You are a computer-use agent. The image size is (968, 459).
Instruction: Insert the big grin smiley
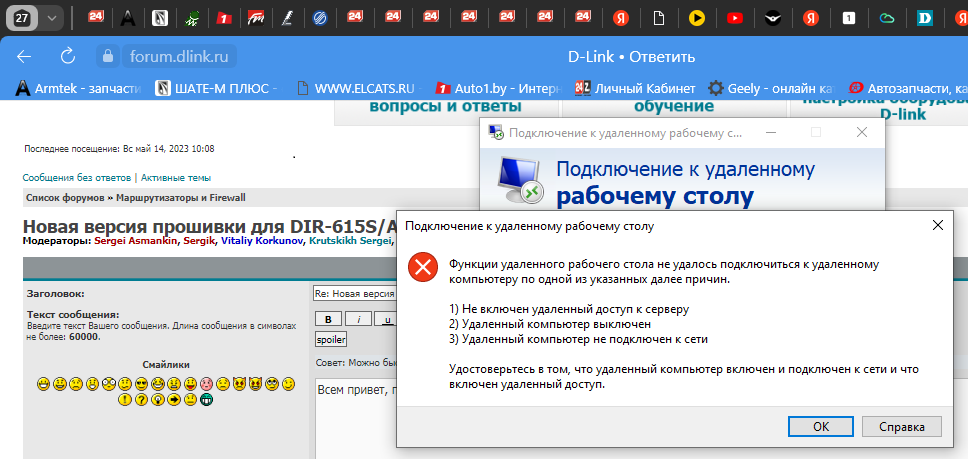point(43,384)
